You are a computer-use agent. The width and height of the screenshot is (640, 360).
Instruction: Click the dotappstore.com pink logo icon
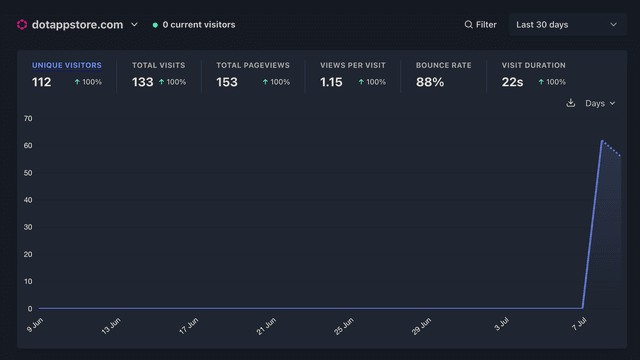[22, 24]
